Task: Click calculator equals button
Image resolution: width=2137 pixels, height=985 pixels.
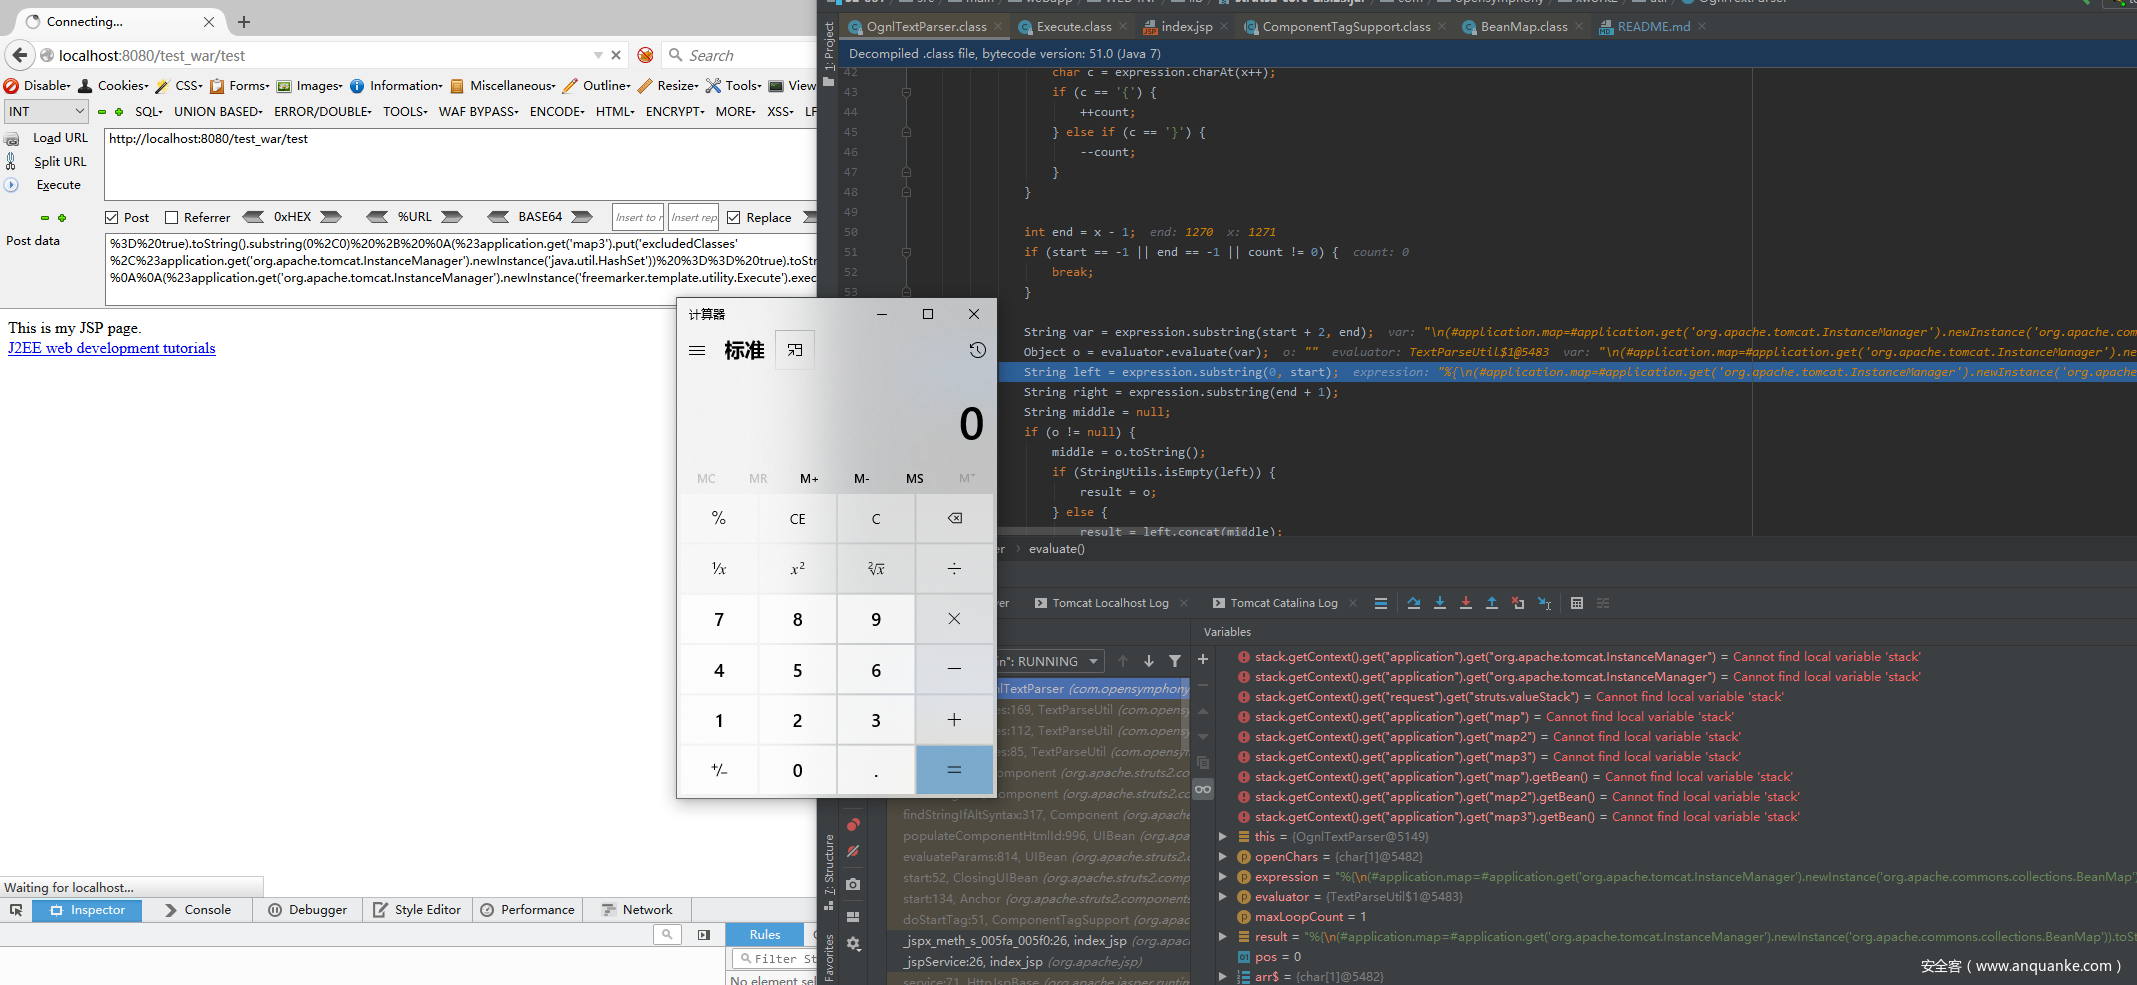Action: tap(955, 770)
